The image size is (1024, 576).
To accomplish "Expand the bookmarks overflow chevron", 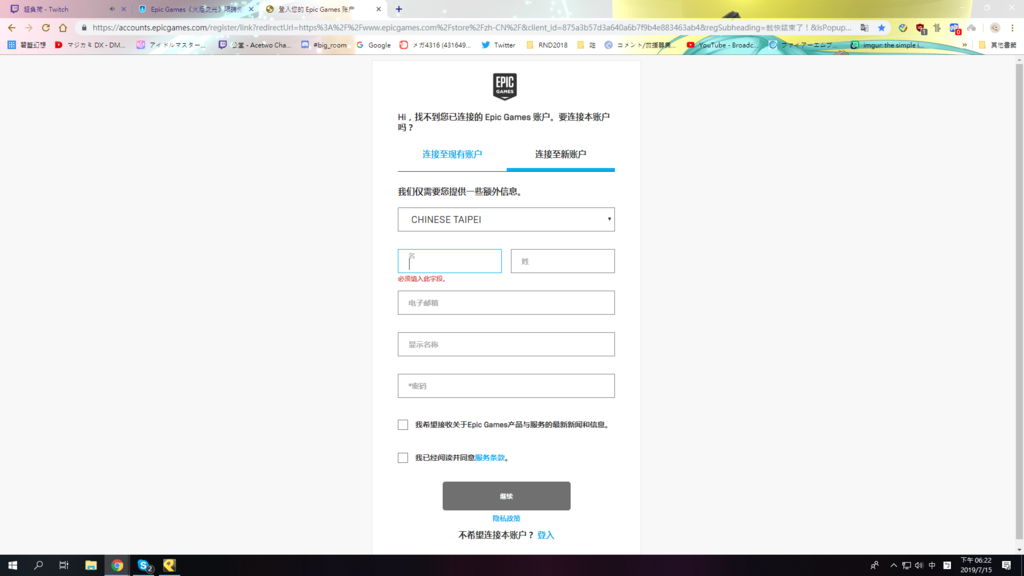I will (x=965, y=45).
